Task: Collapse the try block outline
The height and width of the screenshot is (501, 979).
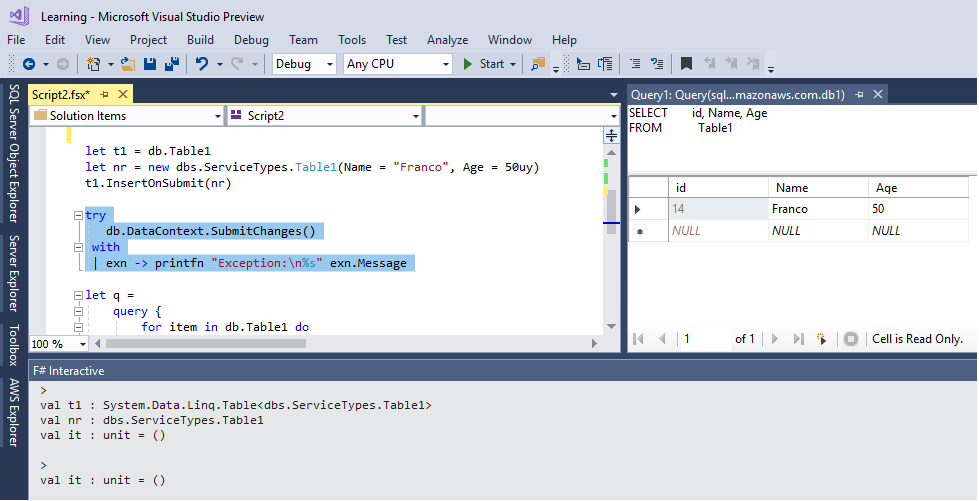Action: tap(79, 216)
